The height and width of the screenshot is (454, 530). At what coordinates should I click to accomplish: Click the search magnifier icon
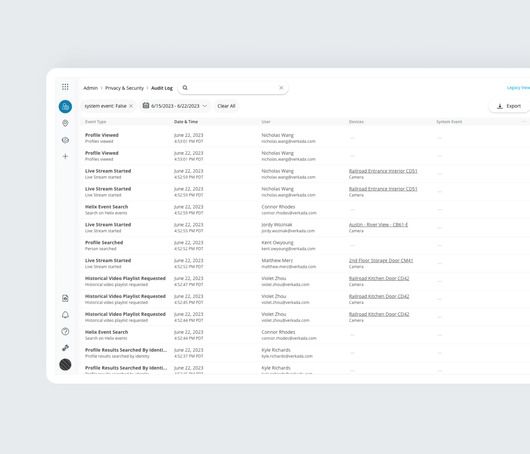pos(185,88)
